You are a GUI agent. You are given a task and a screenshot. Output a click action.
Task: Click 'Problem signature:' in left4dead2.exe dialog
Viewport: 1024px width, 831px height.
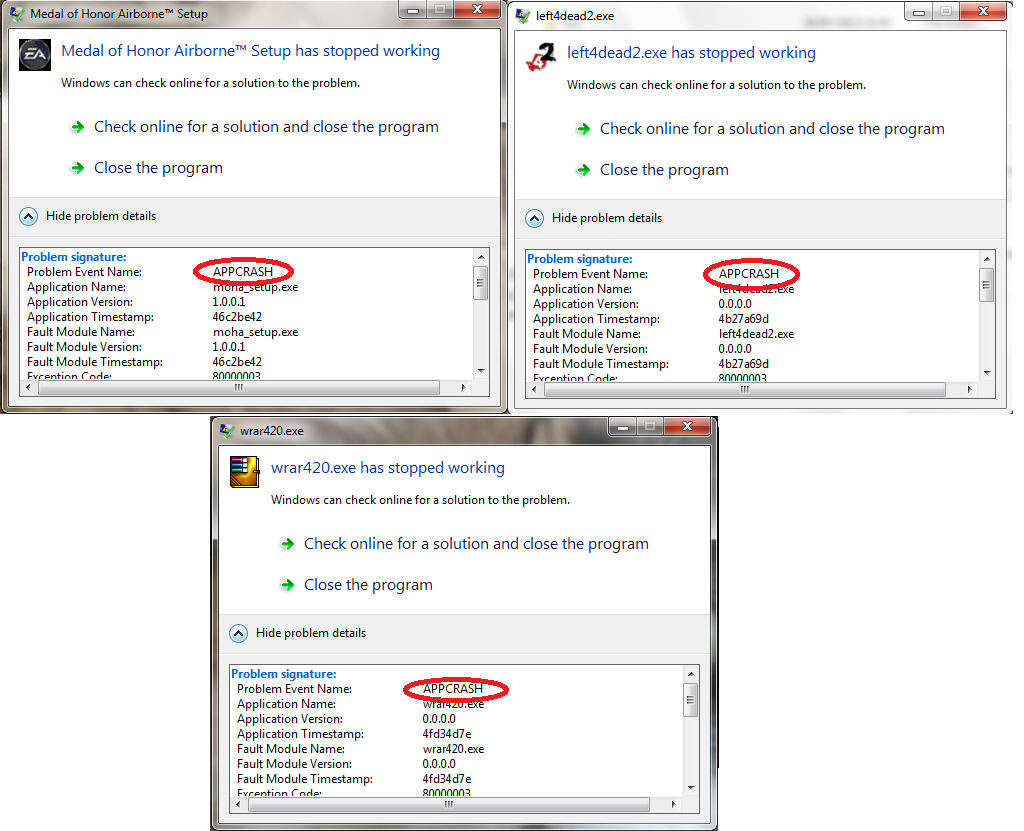point(580,259)
